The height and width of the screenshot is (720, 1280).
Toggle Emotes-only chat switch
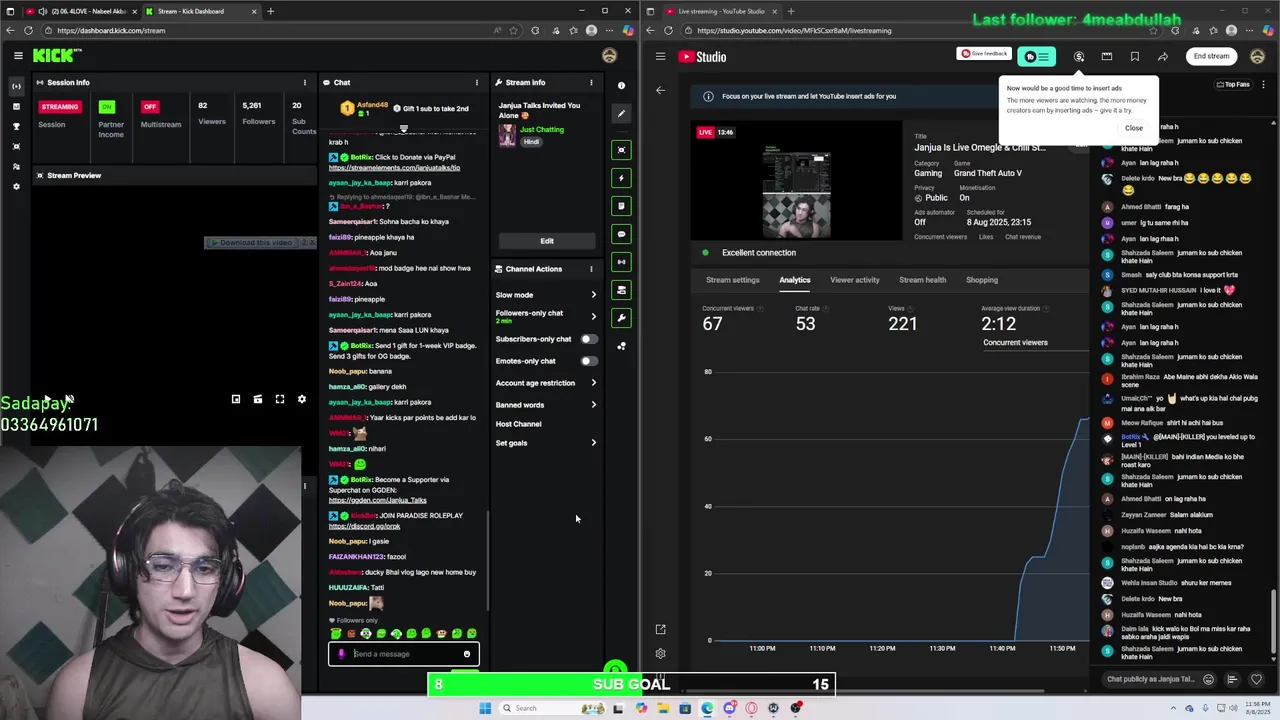click(589, 361)
